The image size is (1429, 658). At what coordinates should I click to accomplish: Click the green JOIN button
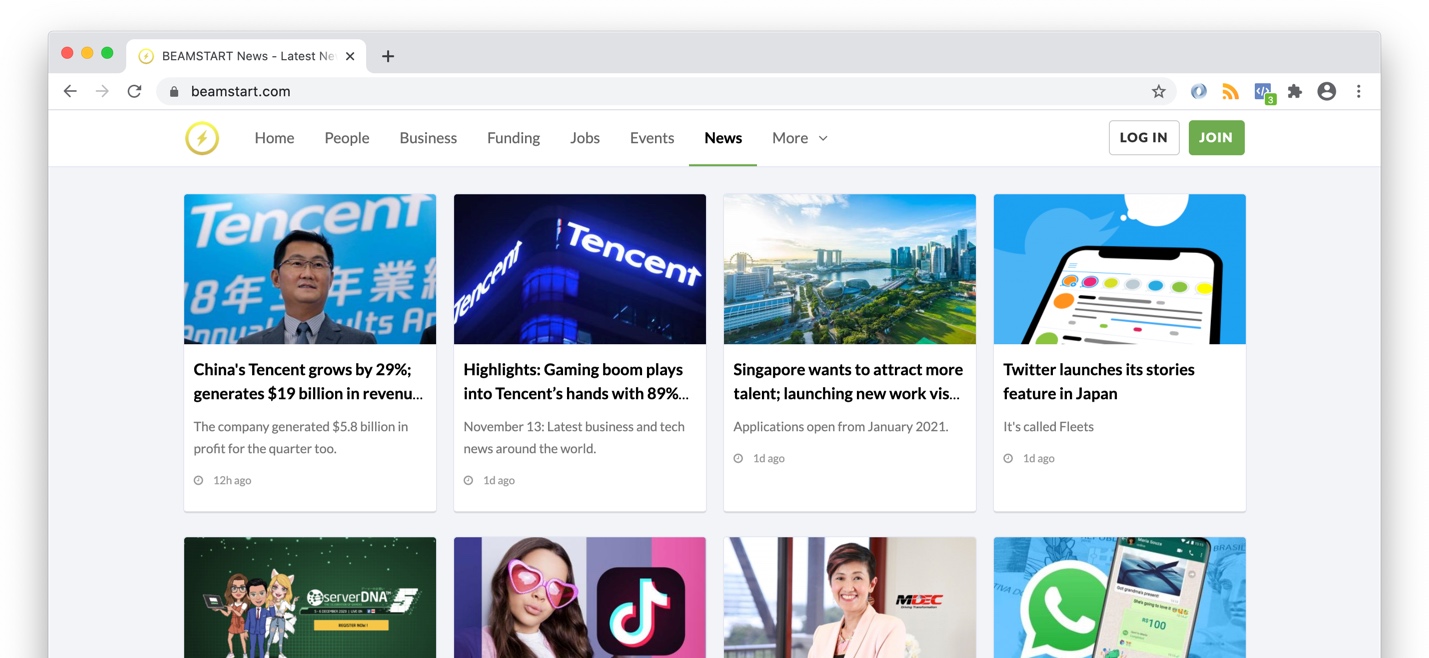click(x=1216, y=138)
